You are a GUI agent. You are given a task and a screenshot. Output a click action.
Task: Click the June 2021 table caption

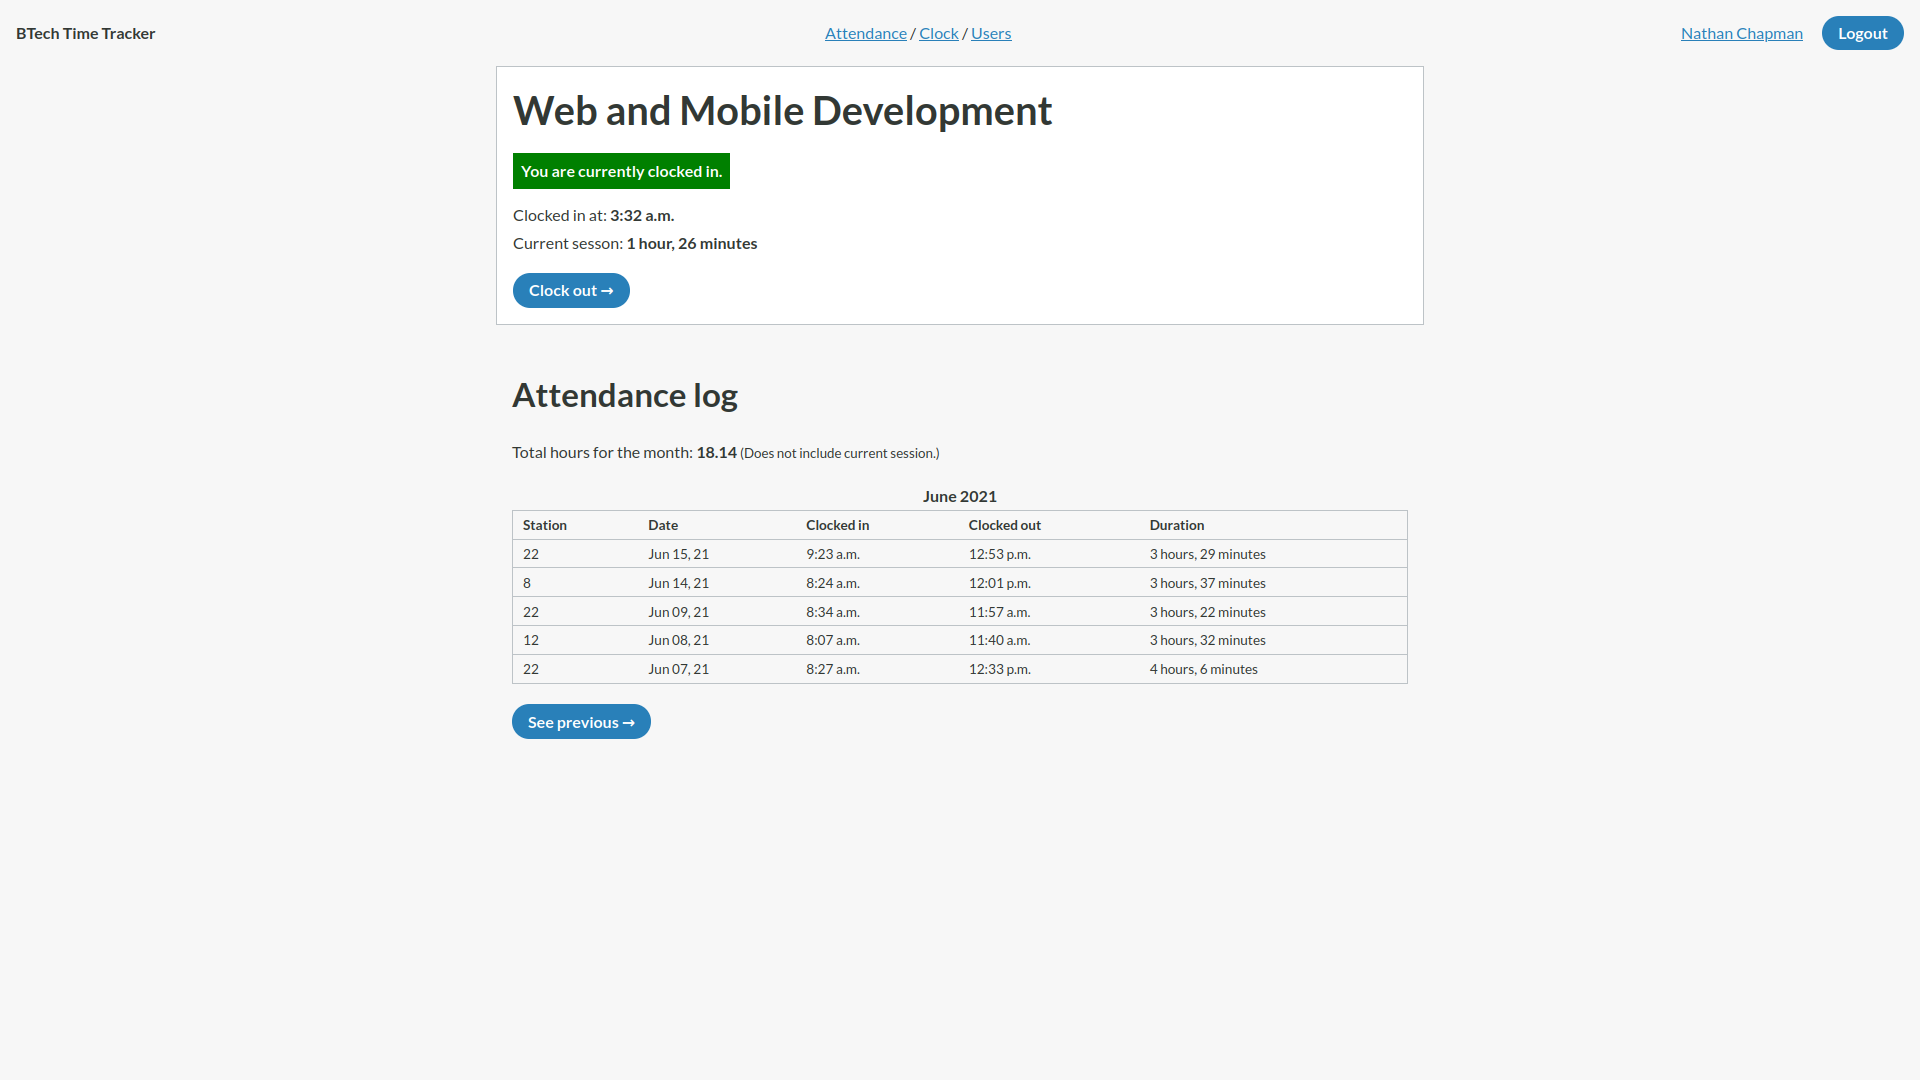coord(959,496)
